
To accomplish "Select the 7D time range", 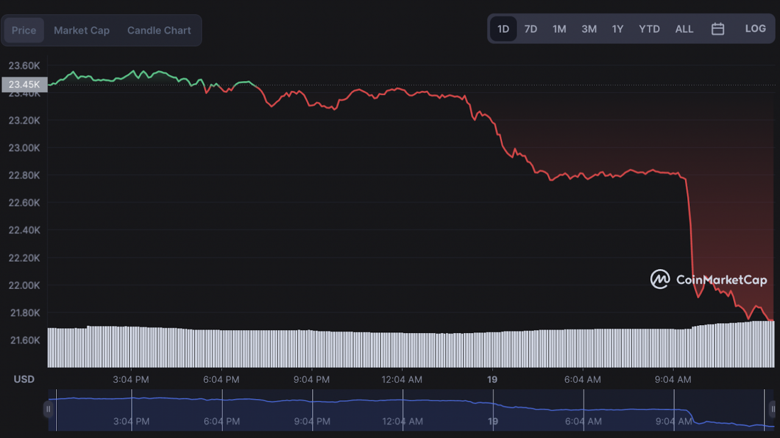I will pos(531,29).
